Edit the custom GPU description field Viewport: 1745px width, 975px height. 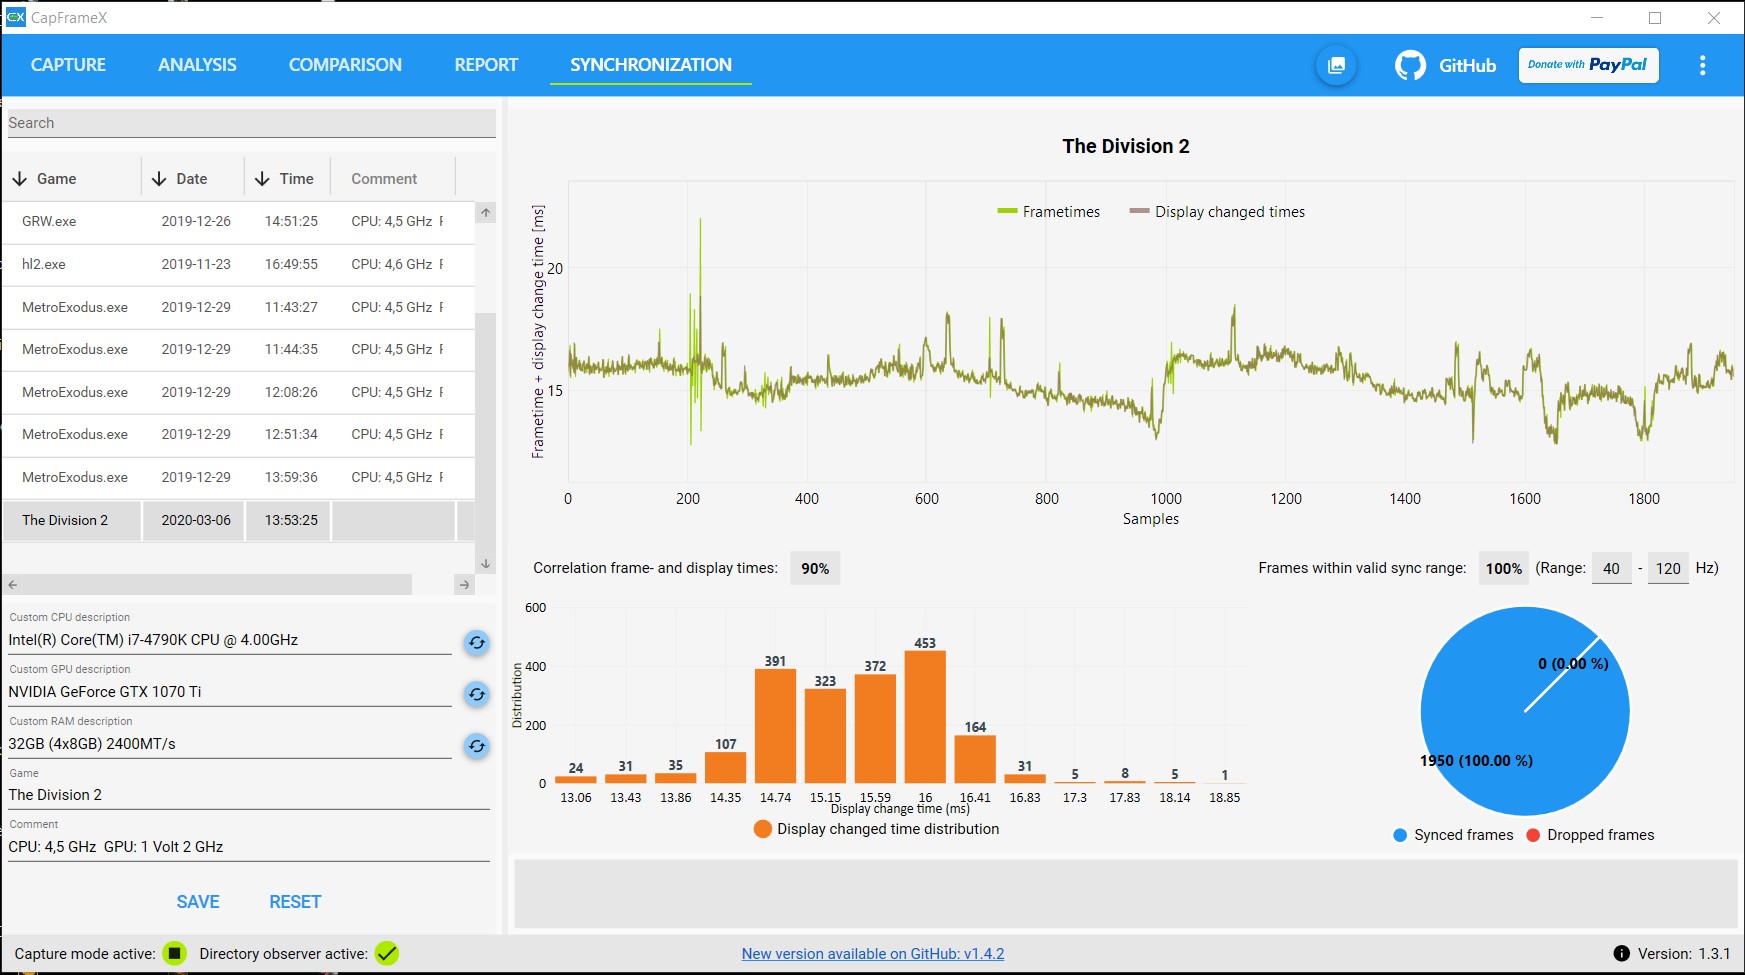[x=230, y=692]
